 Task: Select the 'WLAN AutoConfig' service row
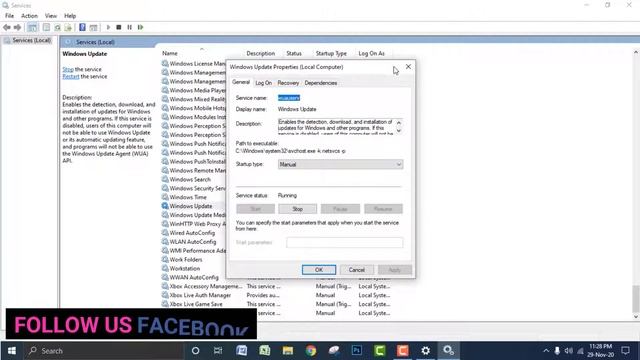[x=193, y=242]
